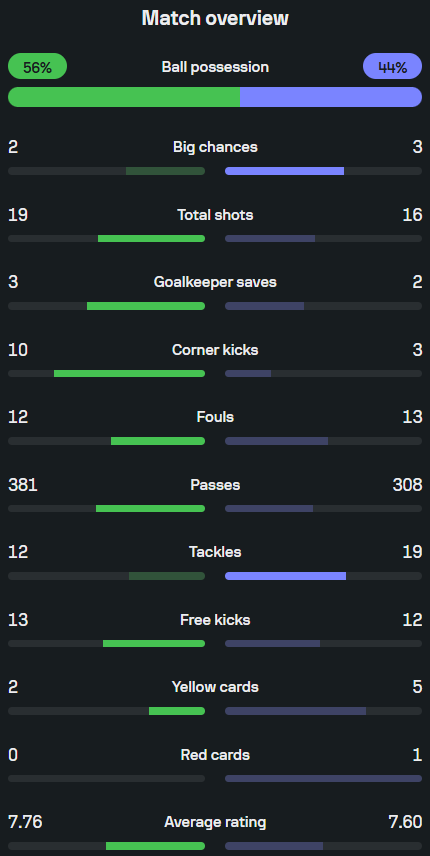Click the green Total shots bar
Screen dimensions: 430x856
151,239
